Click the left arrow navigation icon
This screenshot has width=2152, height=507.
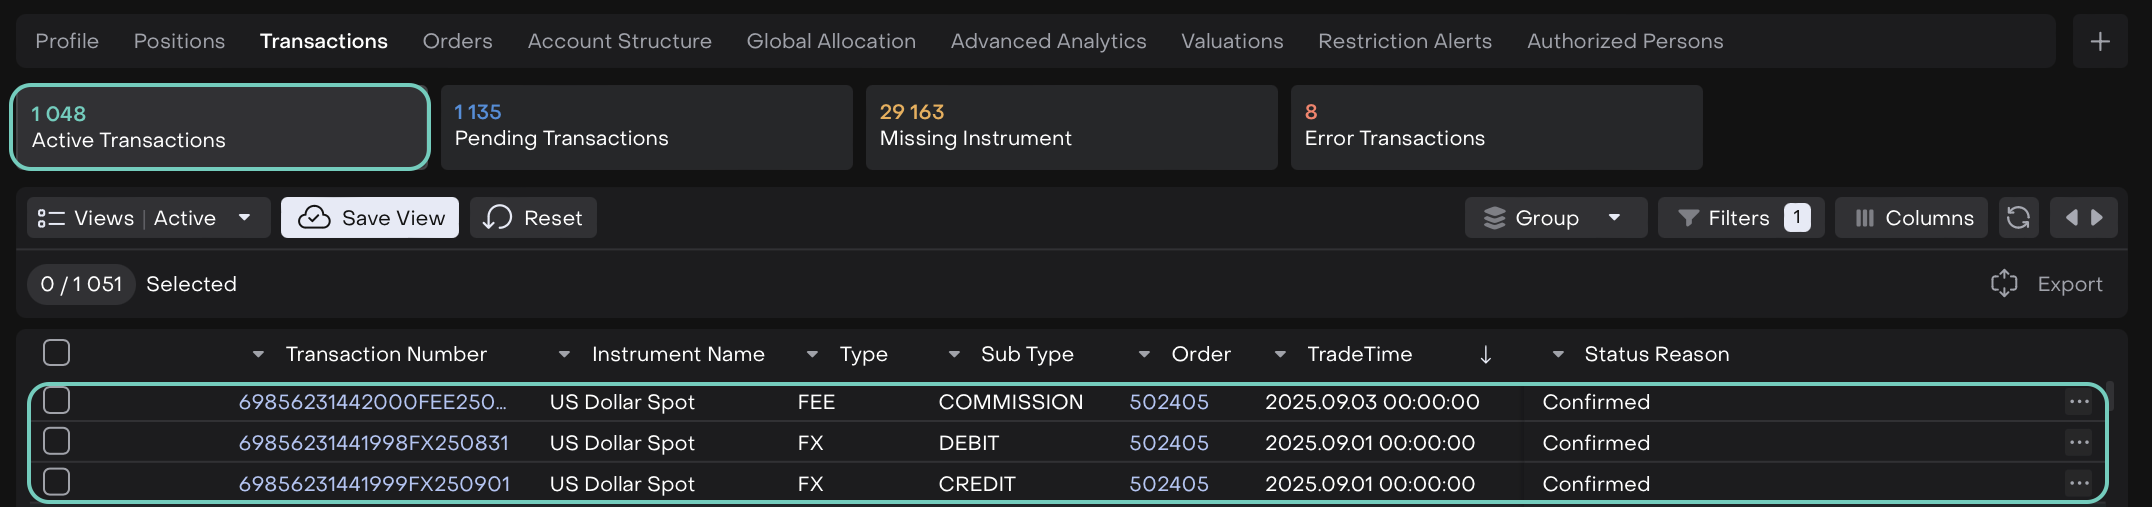point(2071,218)
